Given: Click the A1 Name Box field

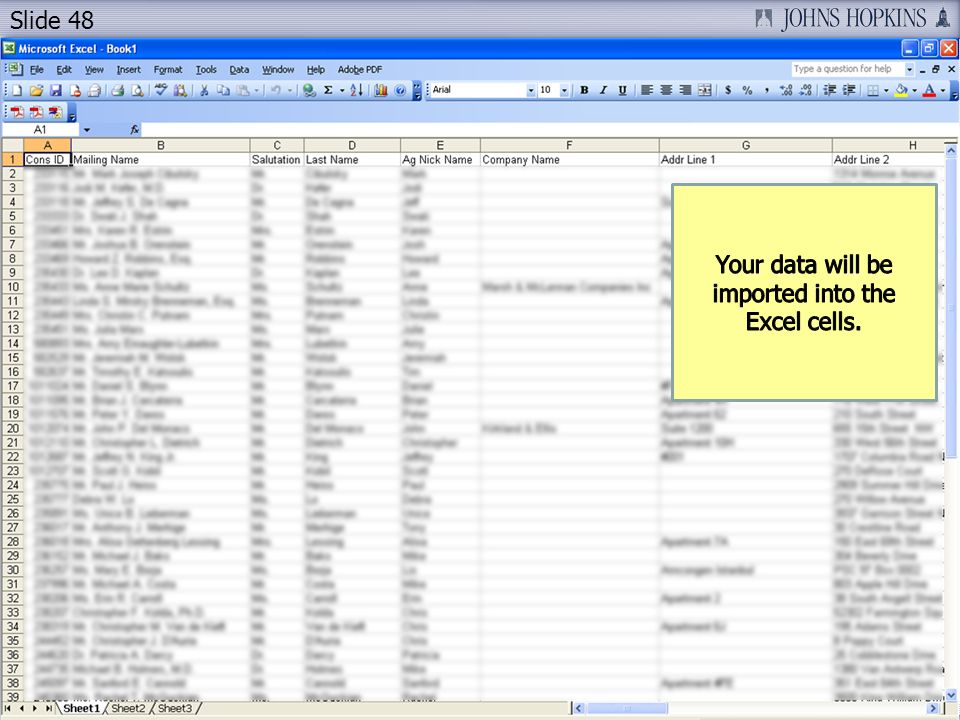Looking at the screenshot, I should pos(40,130).
